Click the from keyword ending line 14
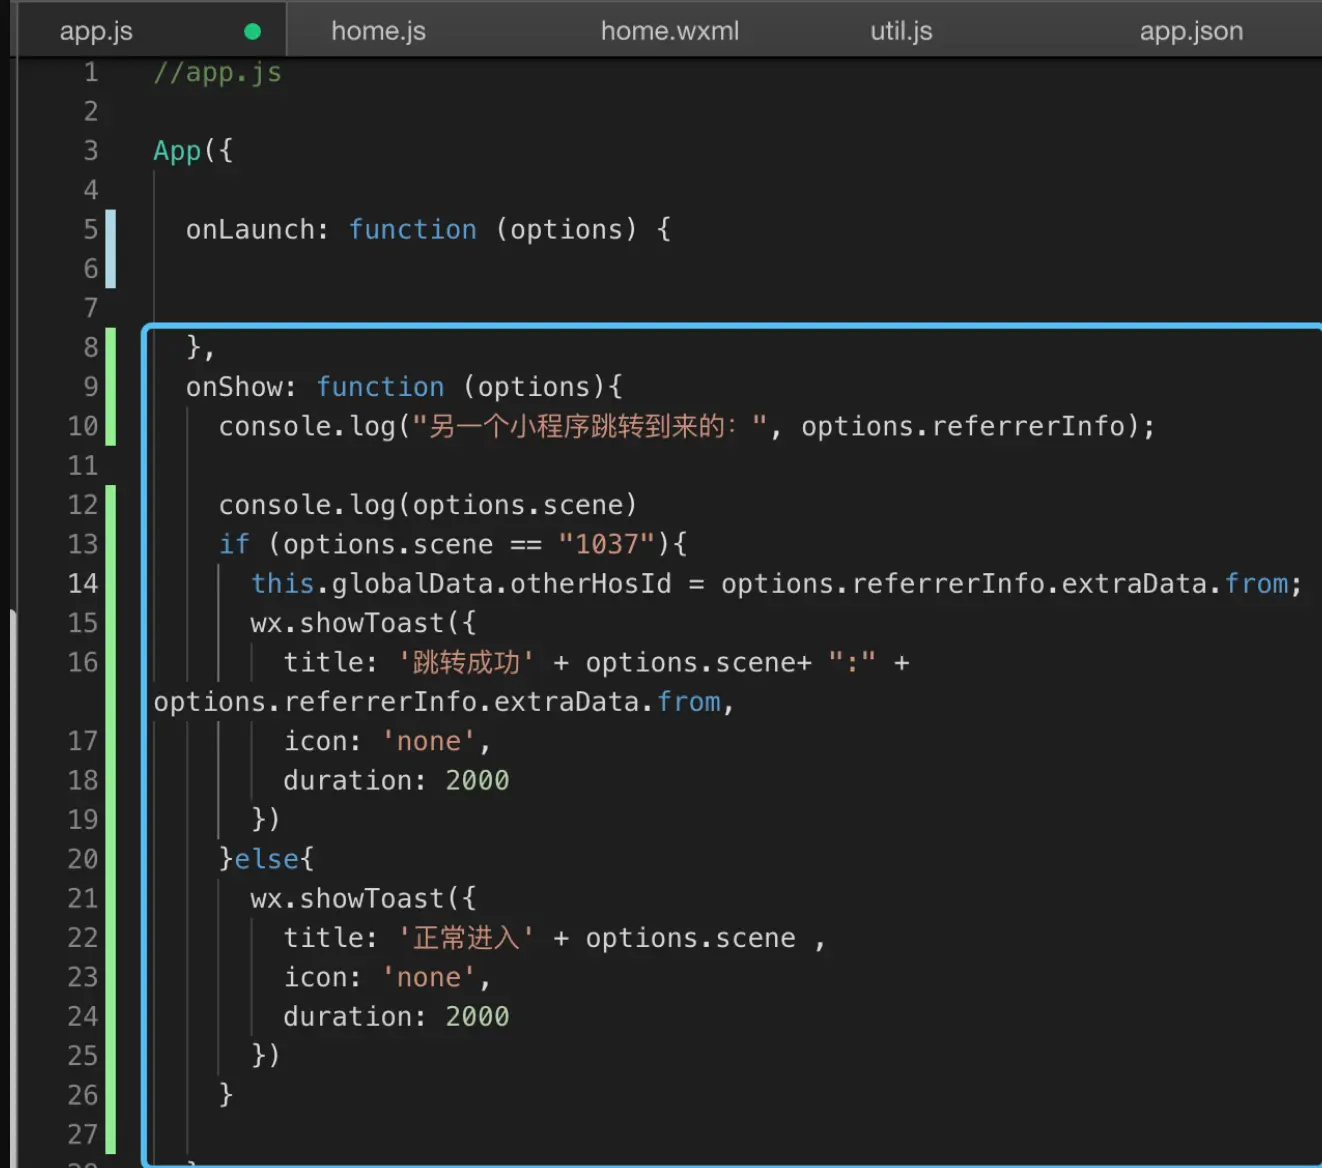The image size is (1322, 1168). tap(1256, 584)
